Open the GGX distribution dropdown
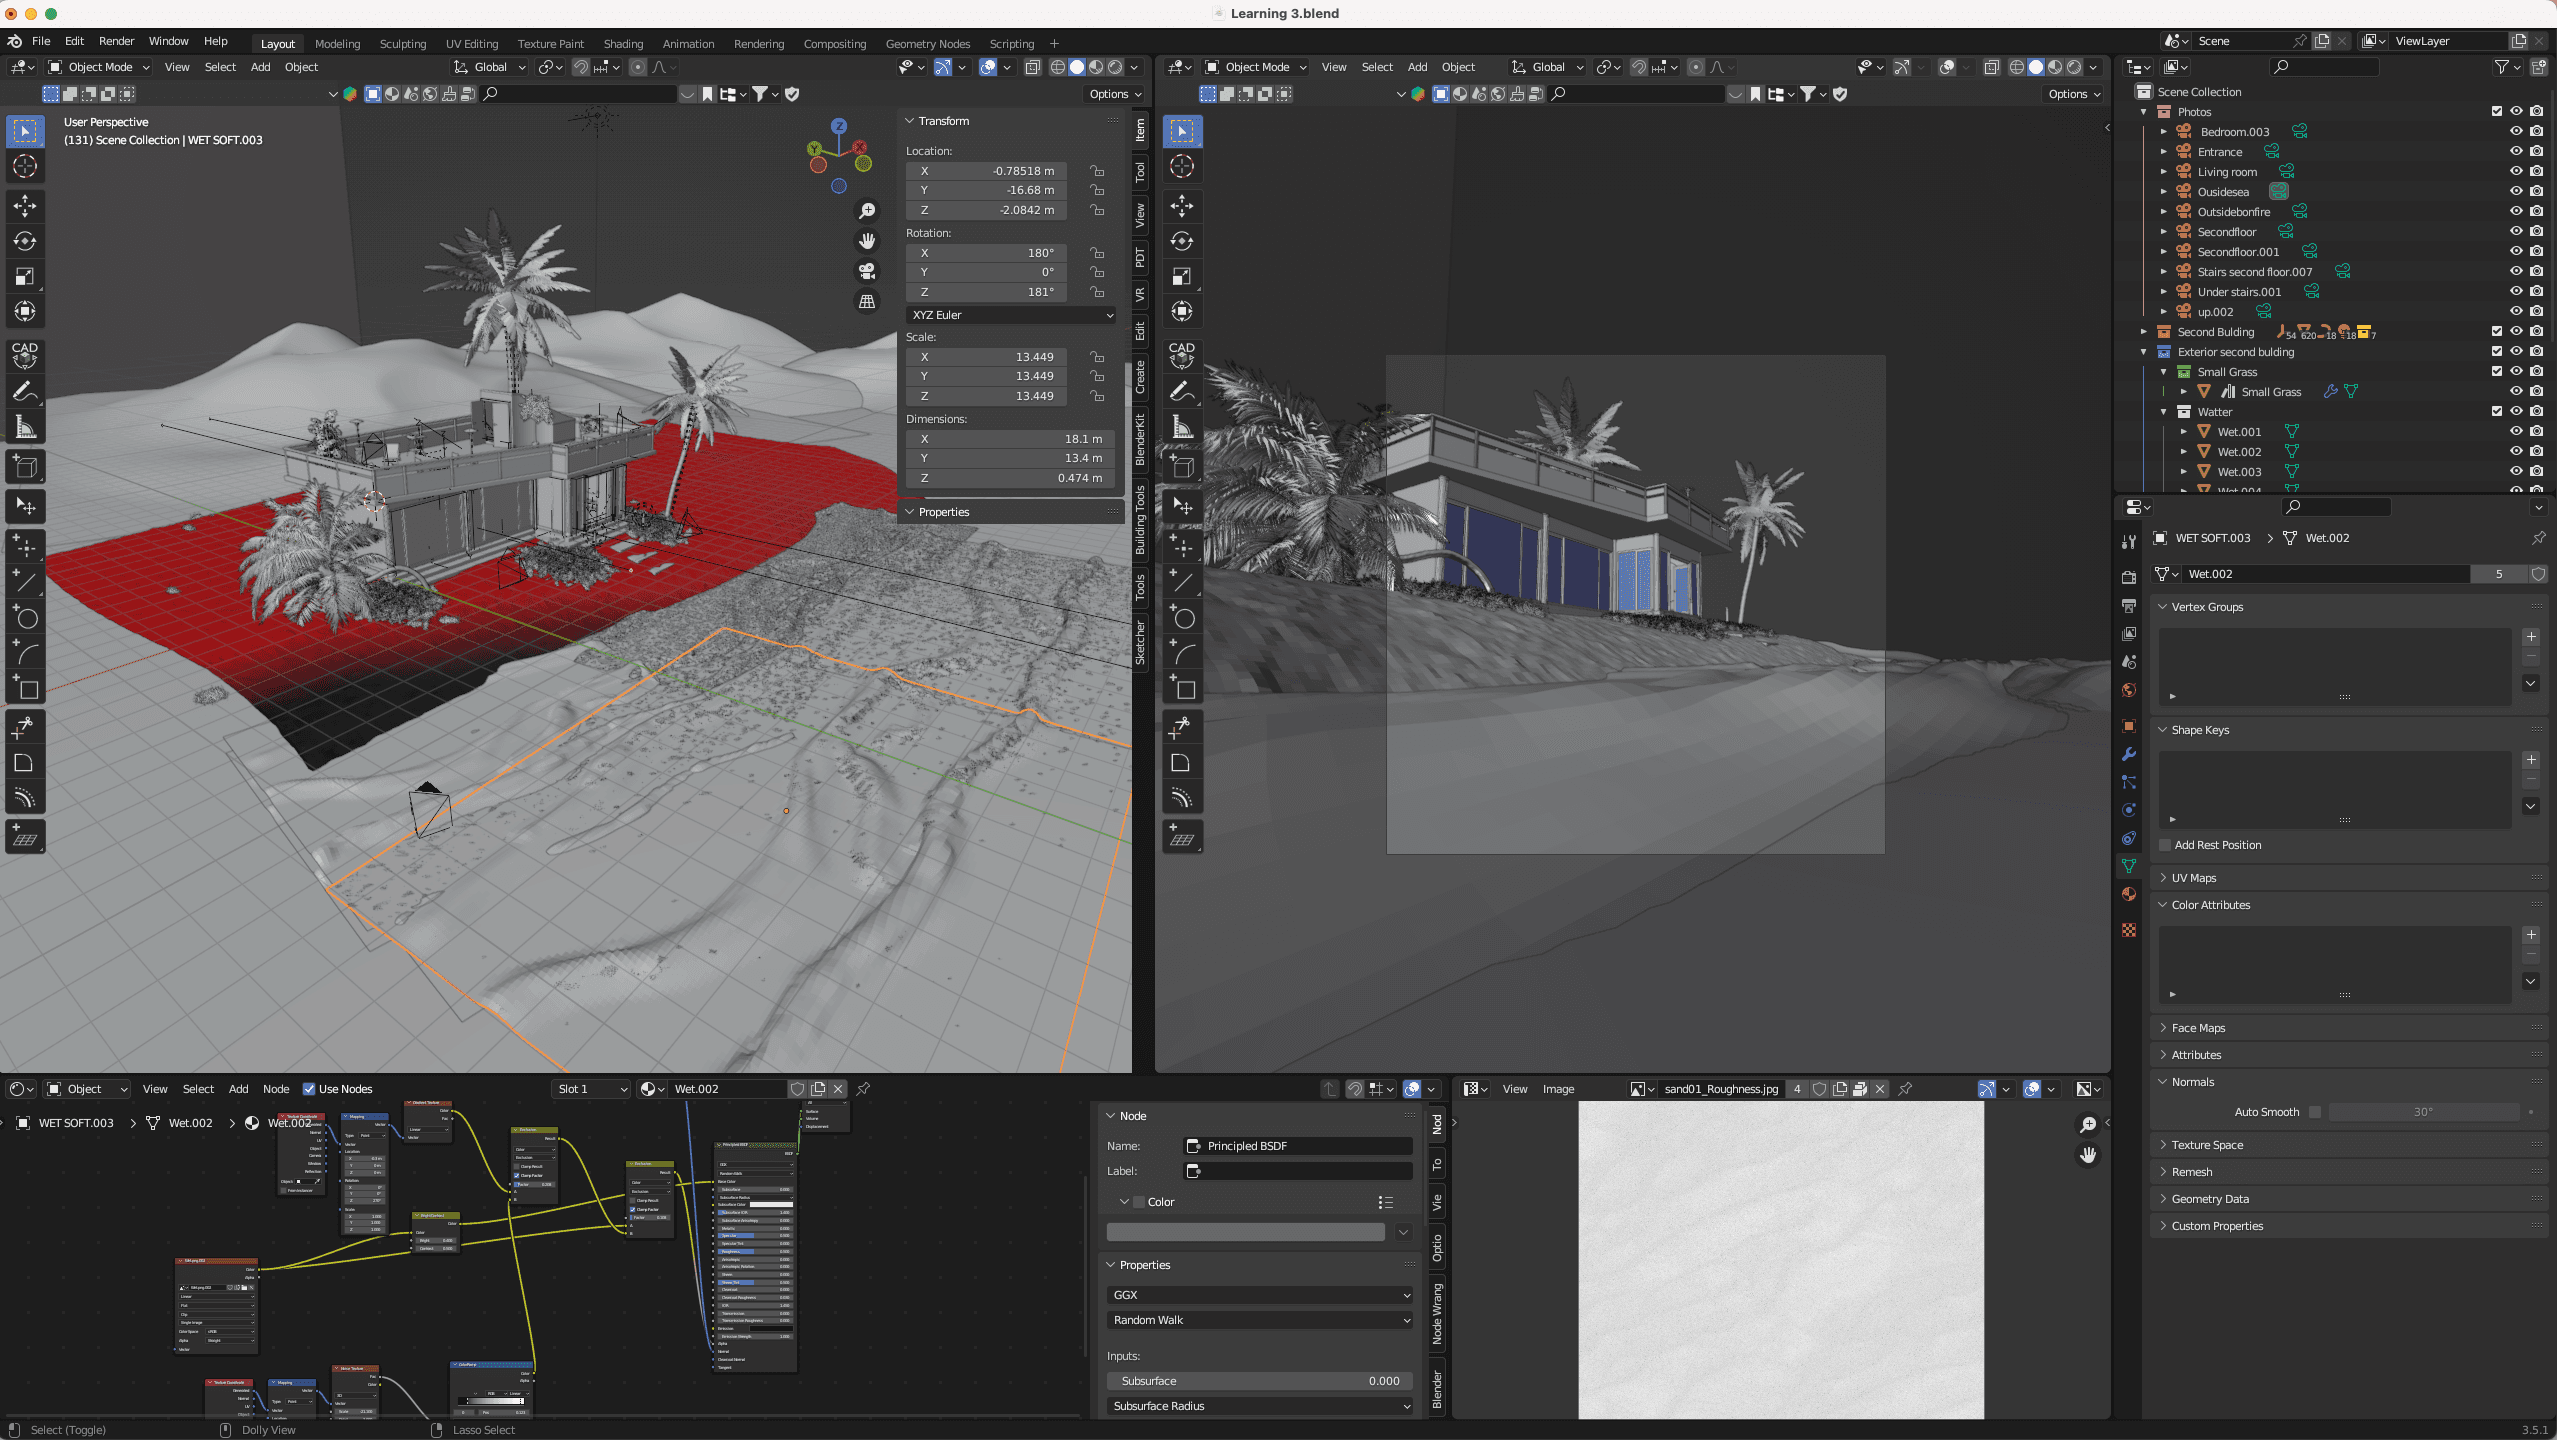 pyautogui.click(x=1260, y=1295)
